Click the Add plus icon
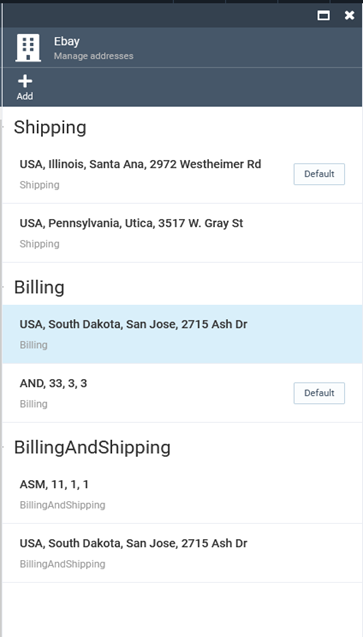This screenshot has width=363, height=637. 25,81
